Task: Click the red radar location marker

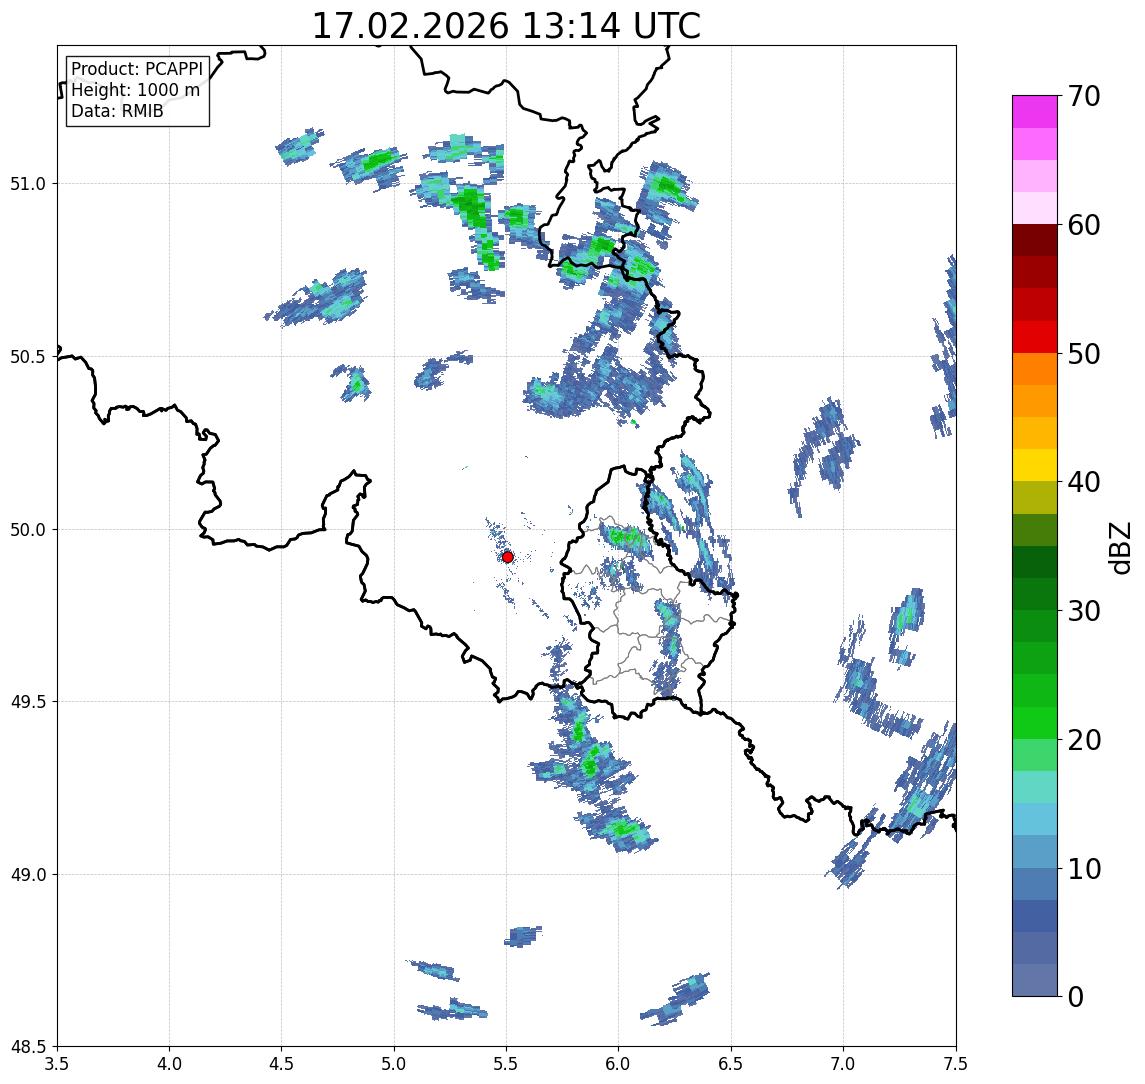Action: coord(508,557)
